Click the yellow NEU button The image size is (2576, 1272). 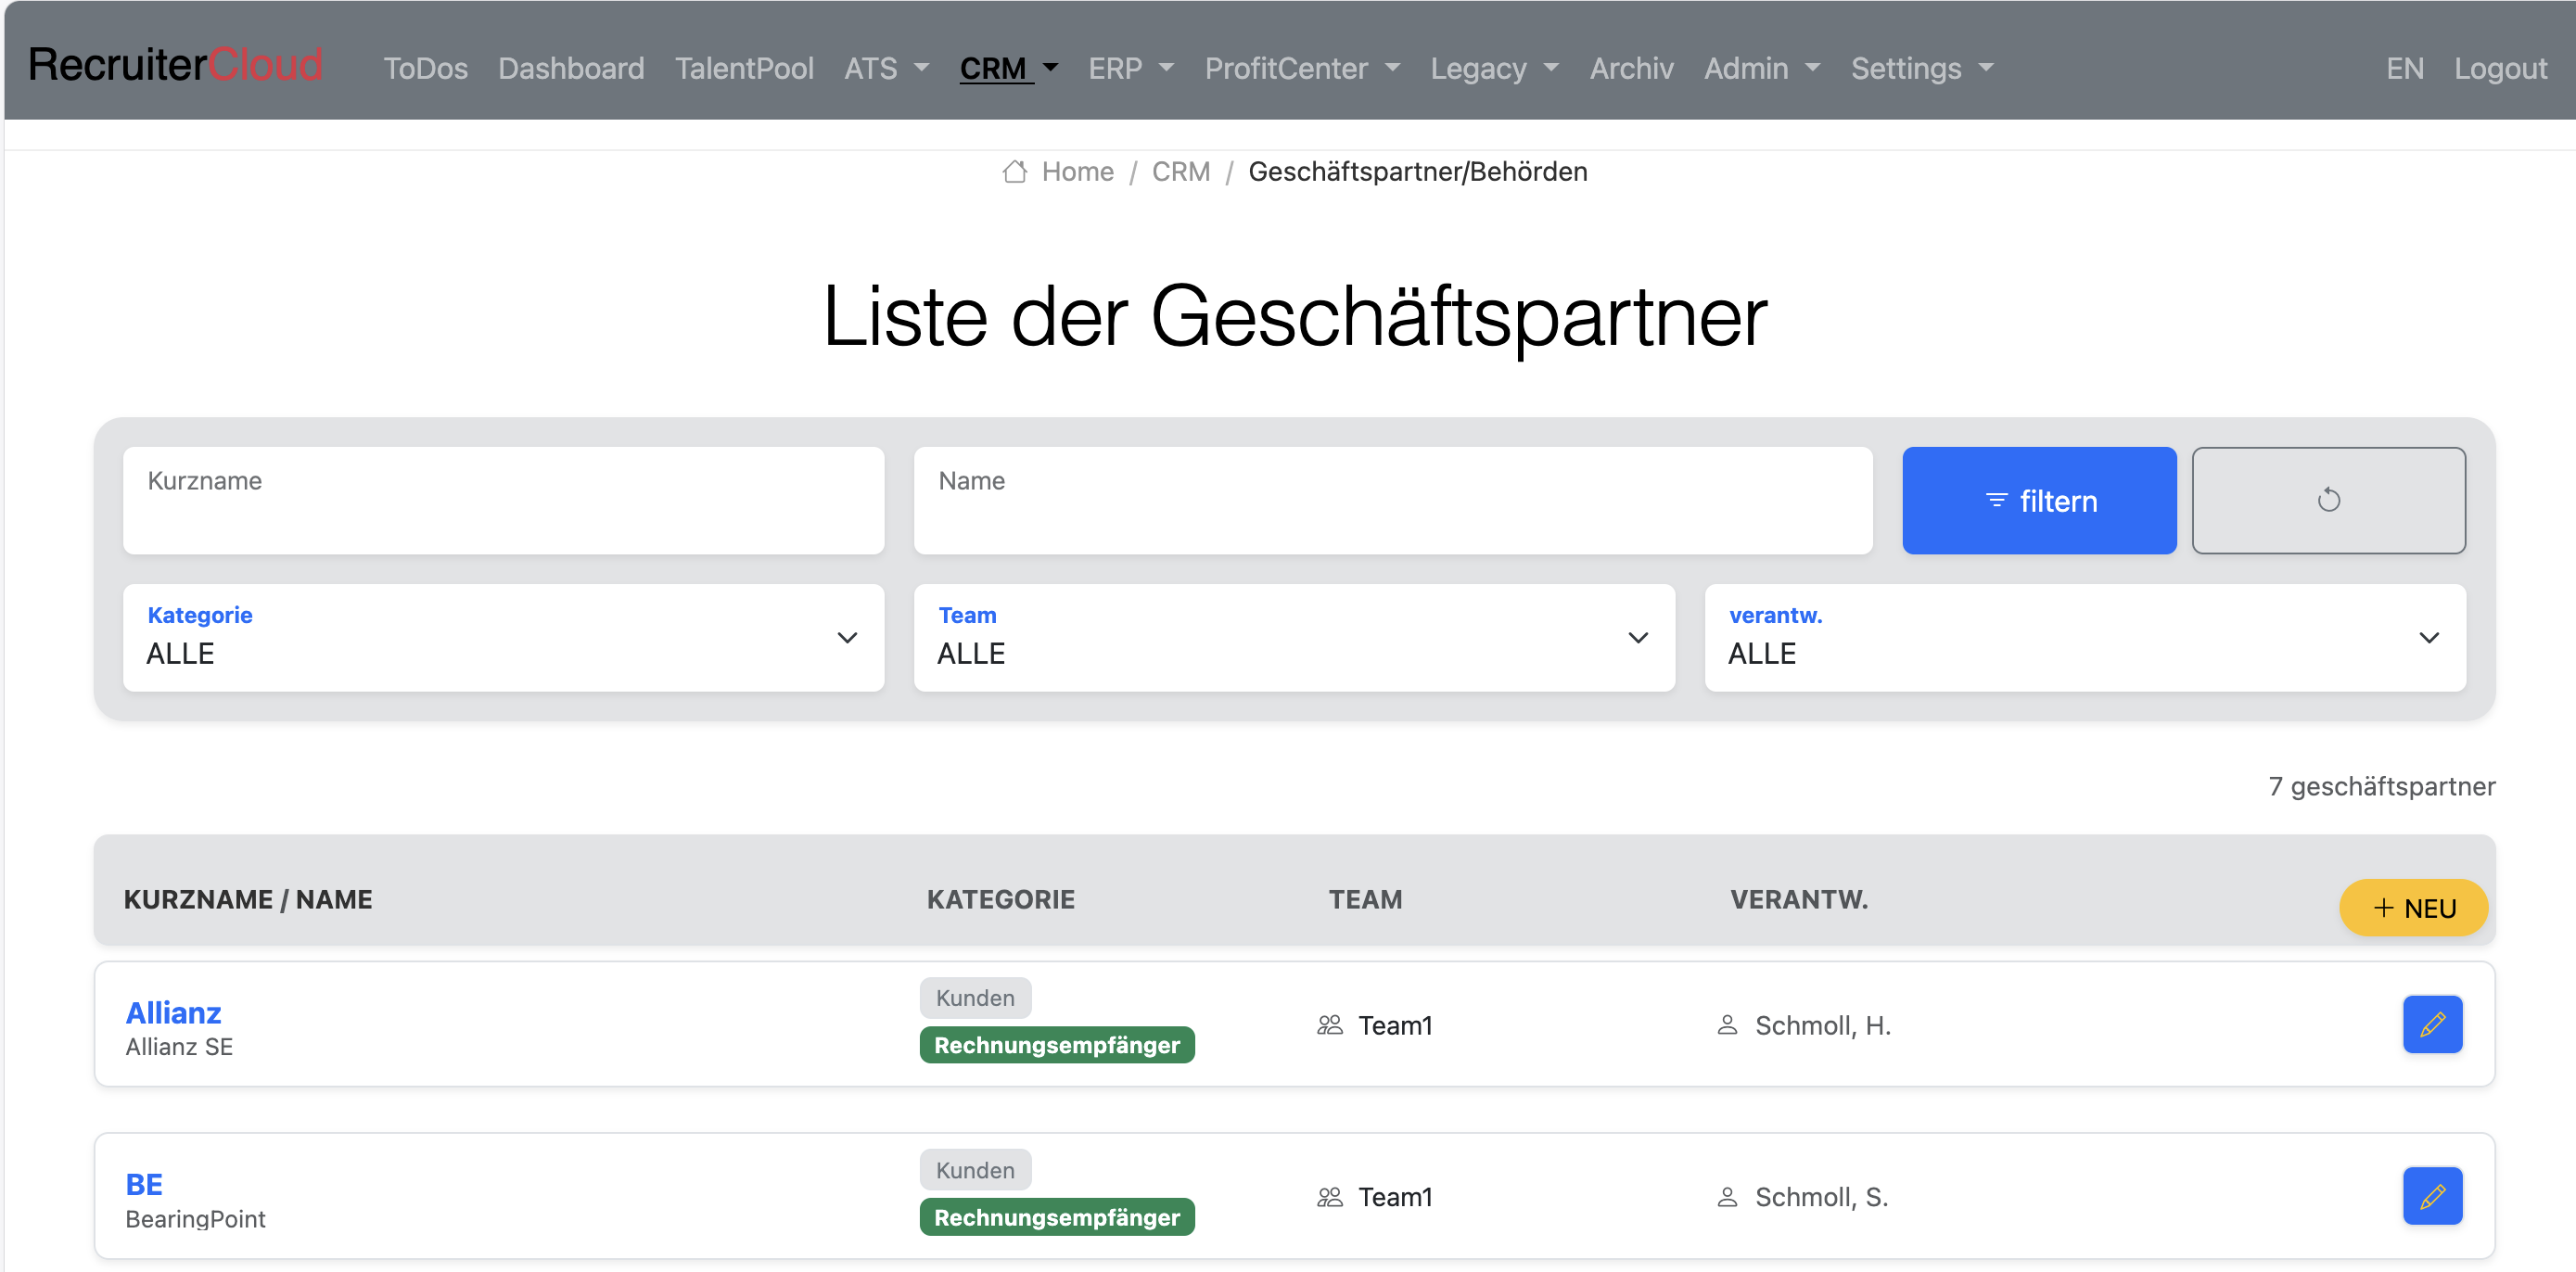(2413, 908)
